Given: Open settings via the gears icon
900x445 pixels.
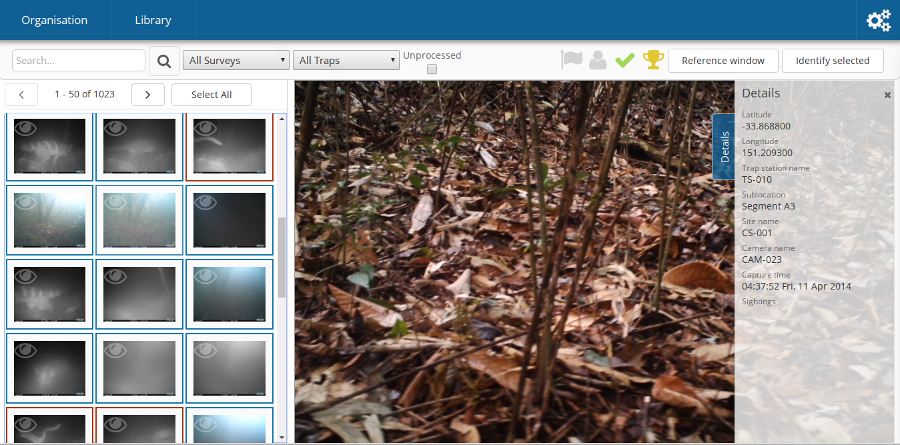Looking at the screenshot, I should click(x=878, y=21).
